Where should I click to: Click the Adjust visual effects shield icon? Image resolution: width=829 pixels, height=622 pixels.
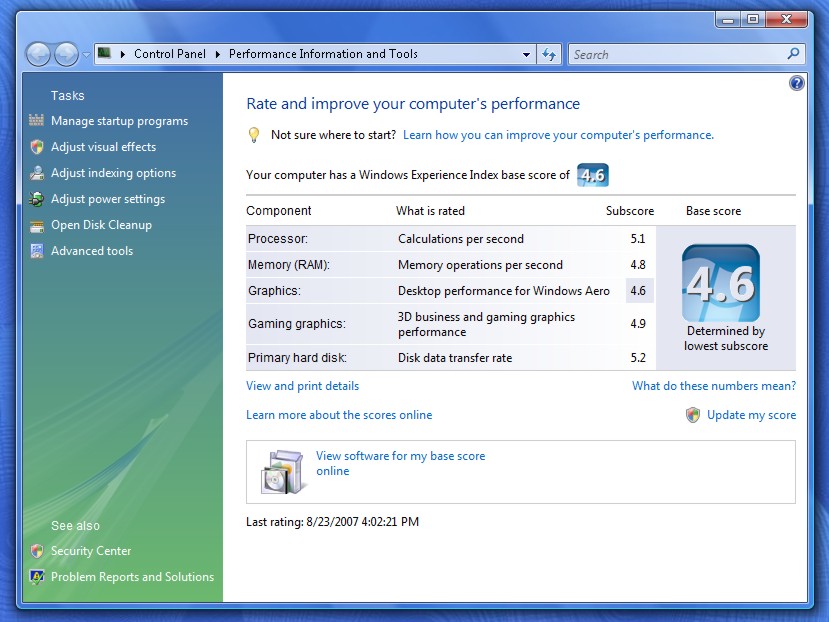(x=37, y=147)
